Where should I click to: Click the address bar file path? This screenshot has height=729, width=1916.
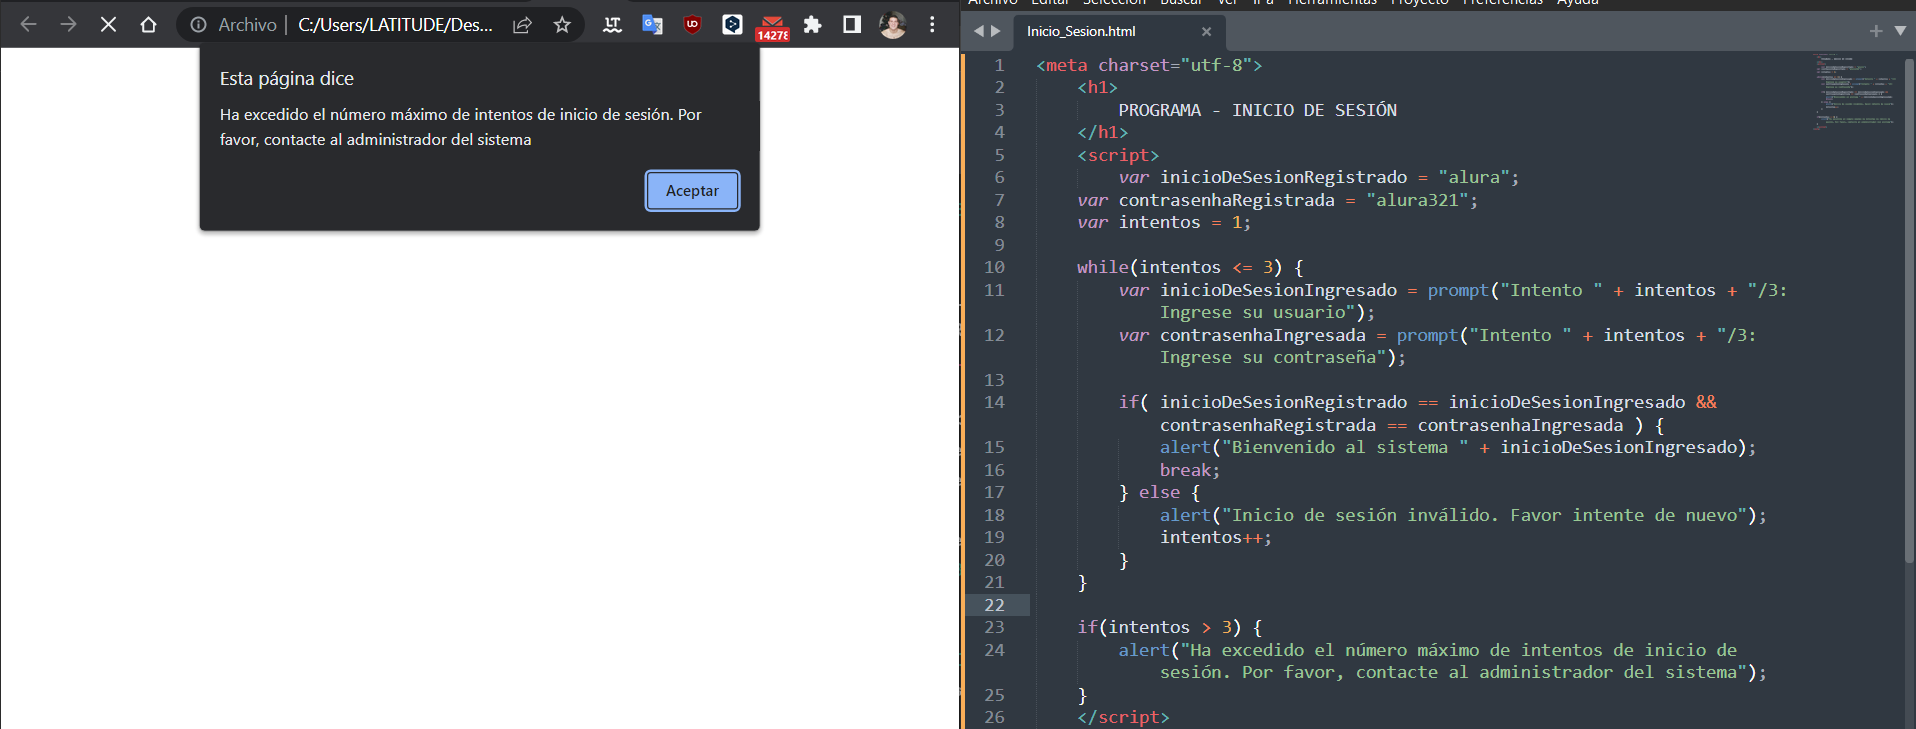point(395,25)
